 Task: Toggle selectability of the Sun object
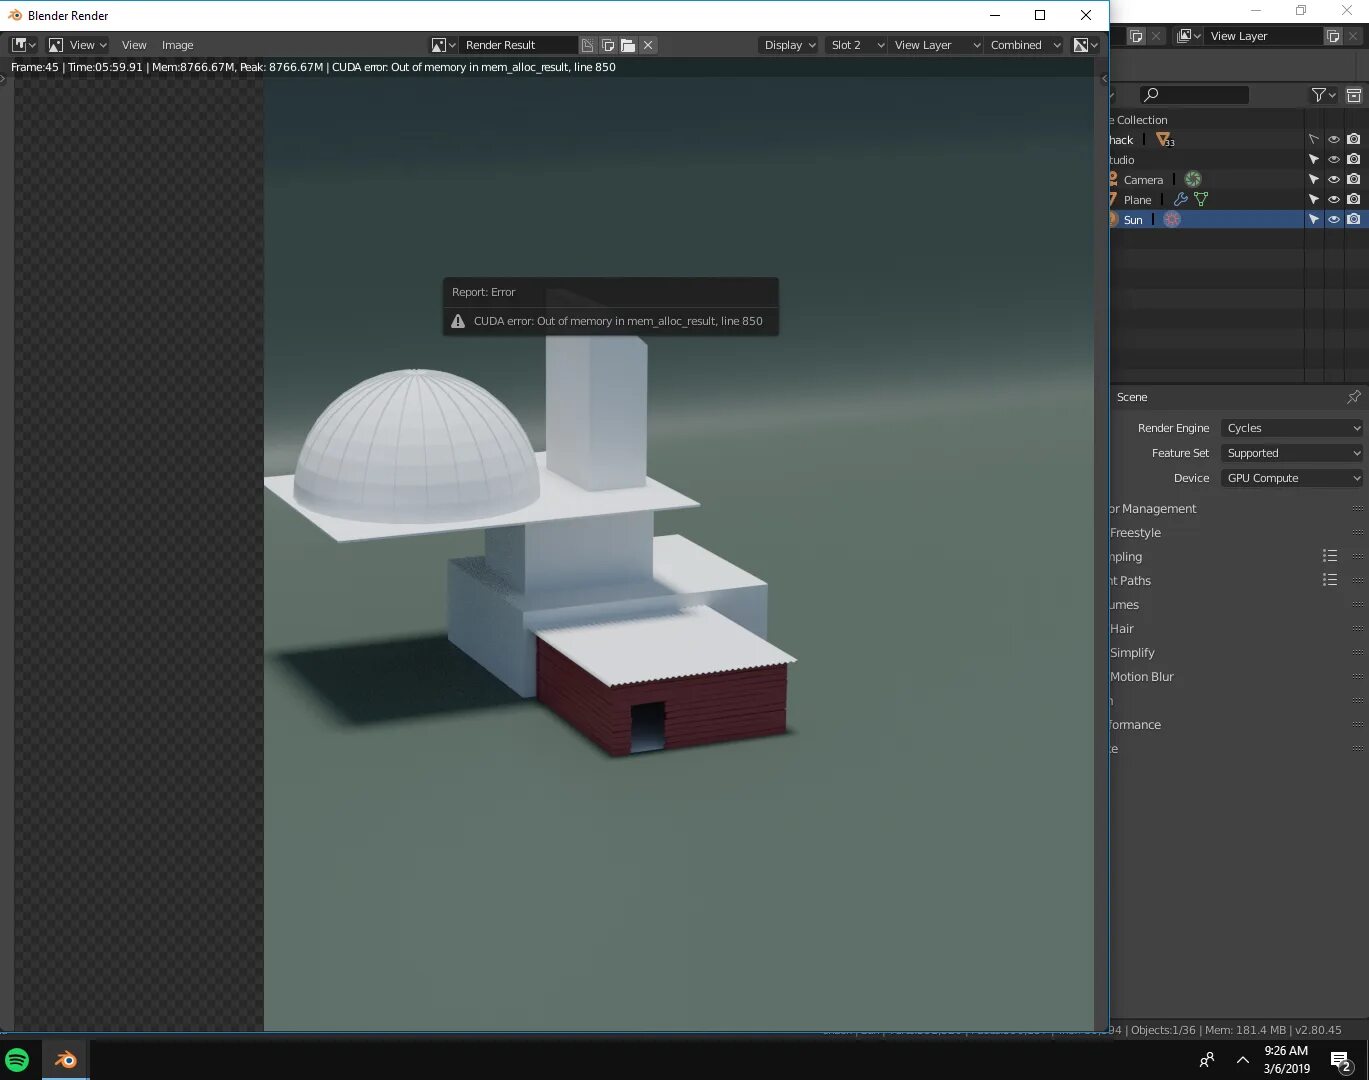click(x=1314, y=220)
